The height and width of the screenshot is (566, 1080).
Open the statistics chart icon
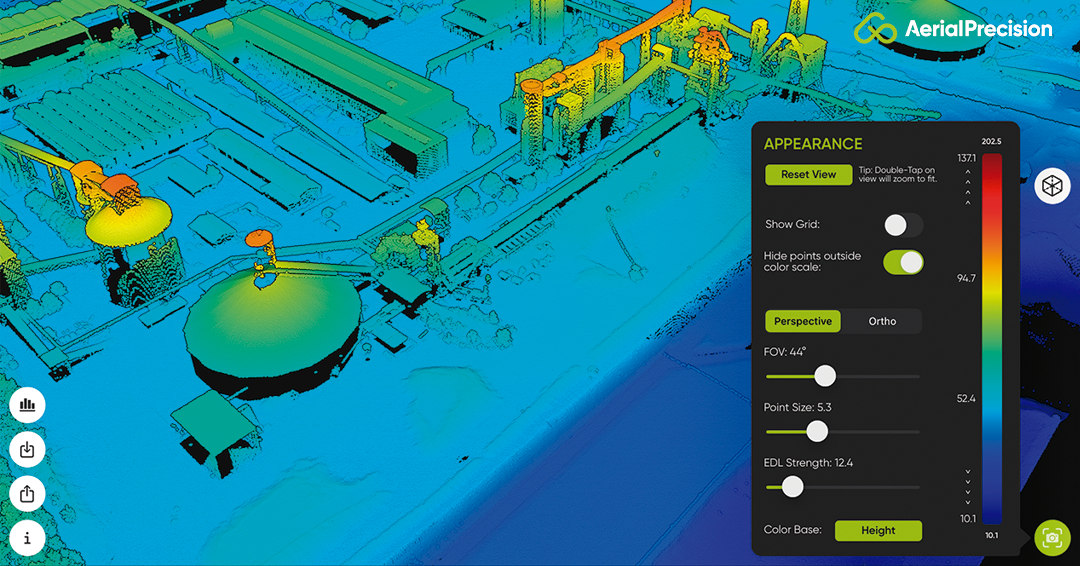(28, 405)
